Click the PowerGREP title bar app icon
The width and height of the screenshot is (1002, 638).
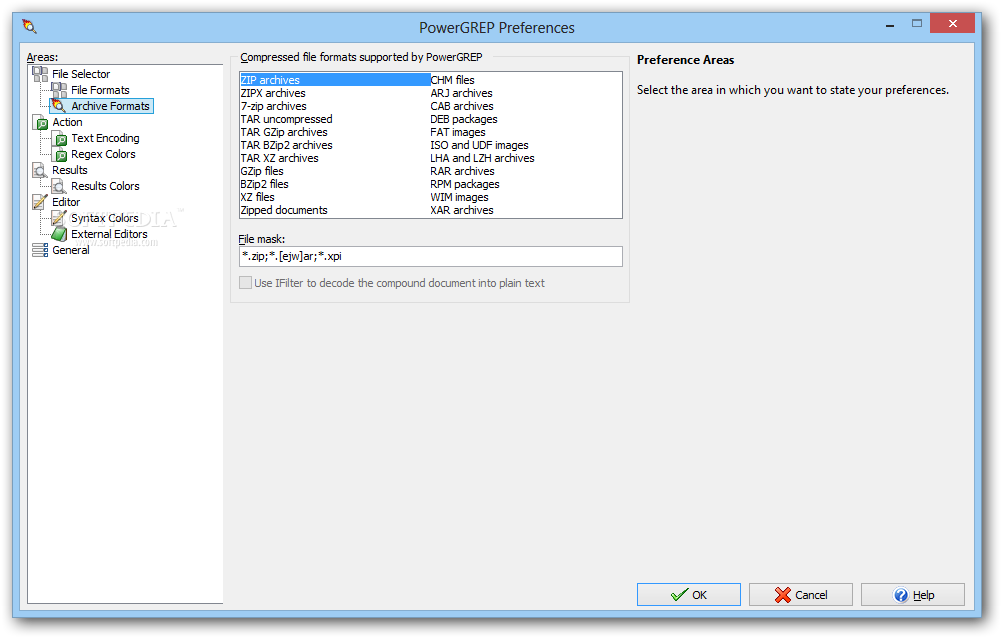(29, 26)
